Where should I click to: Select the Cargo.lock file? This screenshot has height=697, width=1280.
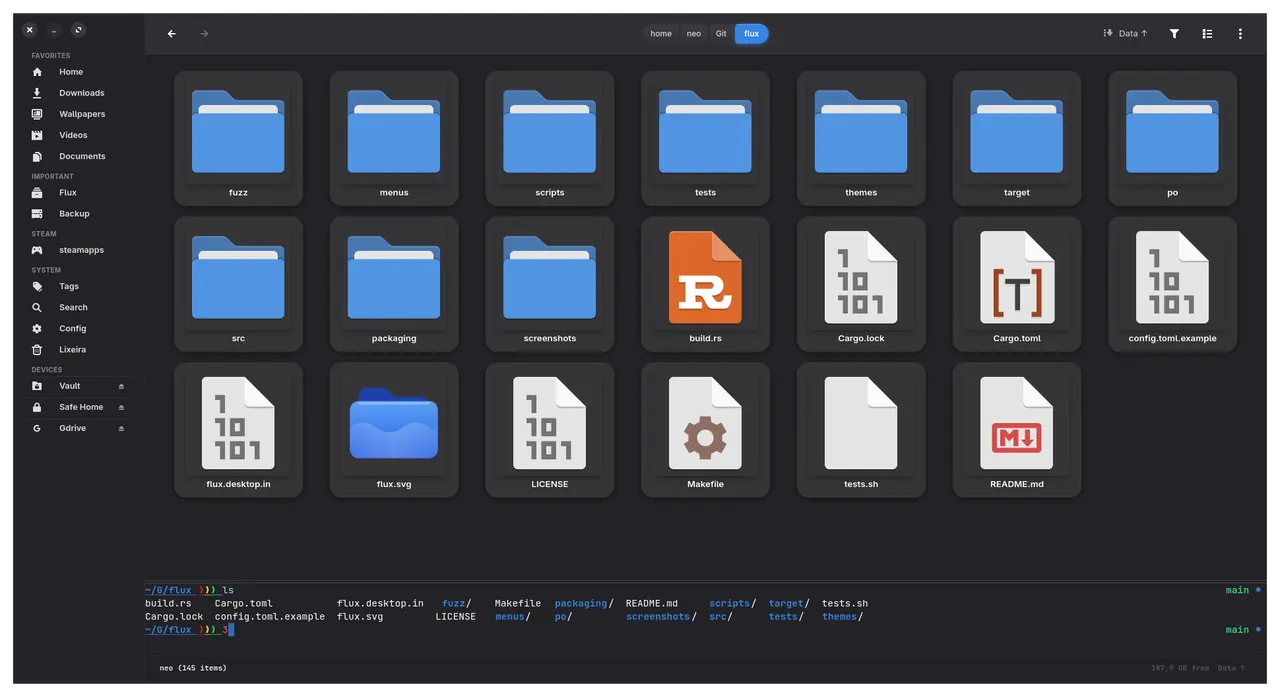pos(861,284)
